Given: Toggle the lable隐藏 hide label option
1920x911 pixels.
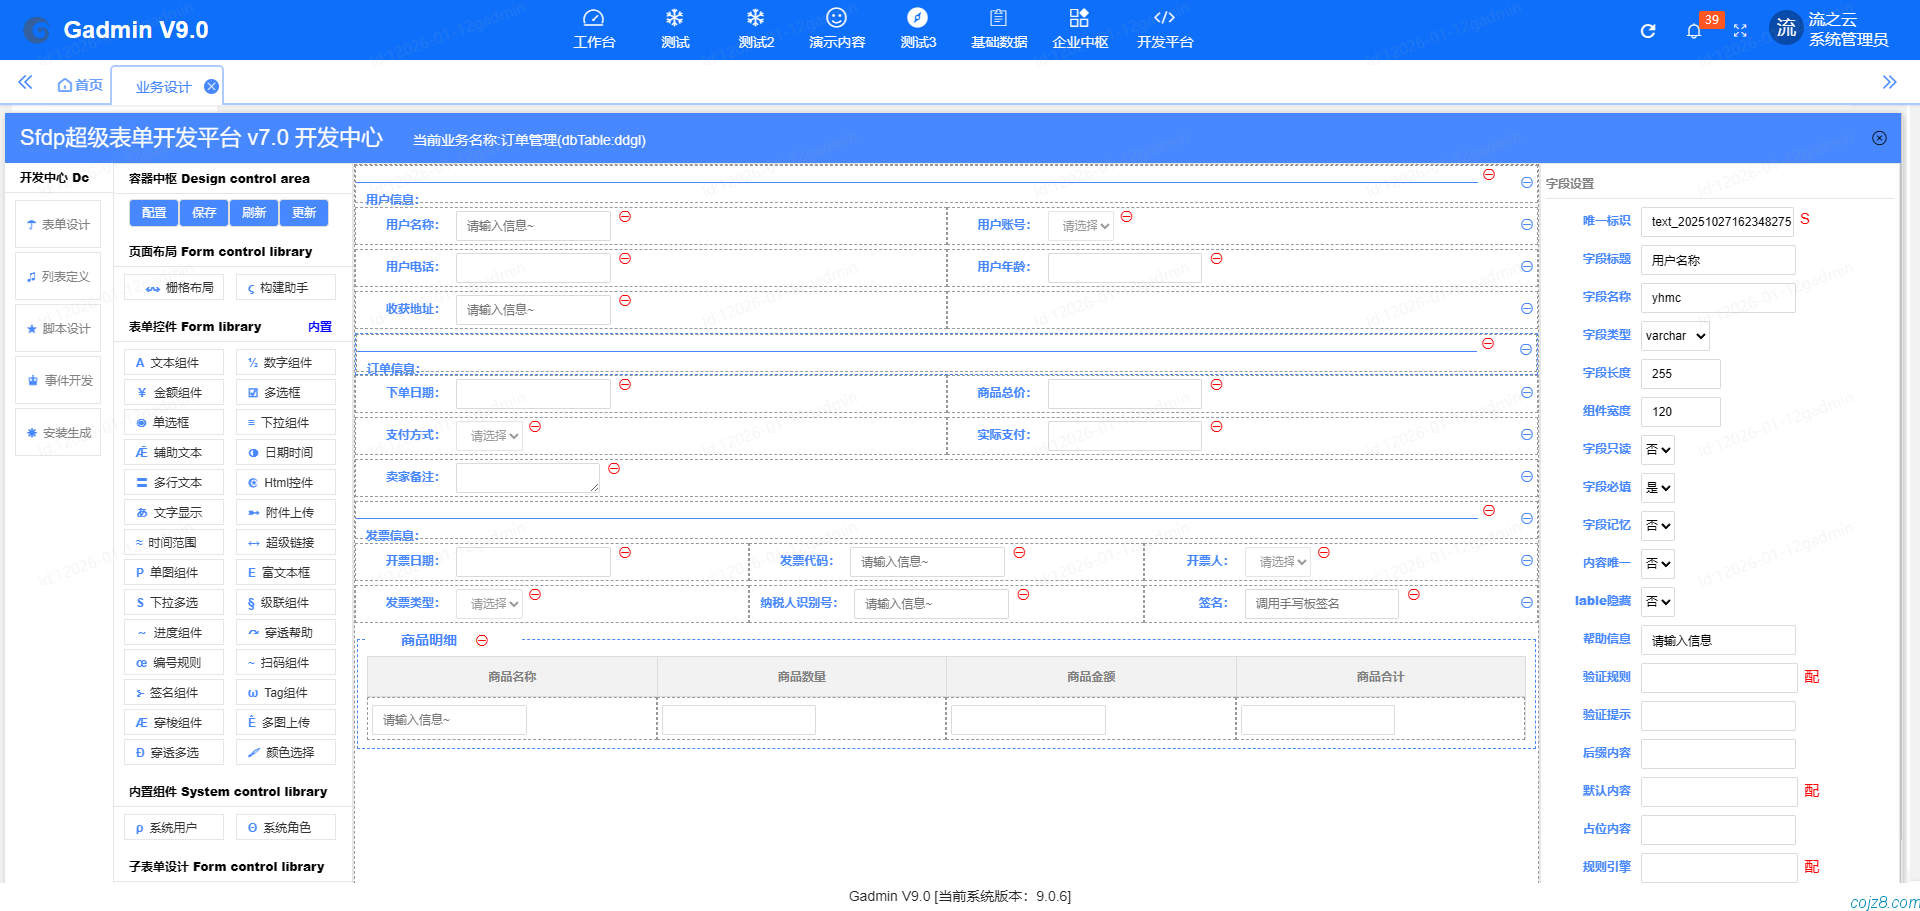Looking at the screenshot, I should pos(1656,601).
